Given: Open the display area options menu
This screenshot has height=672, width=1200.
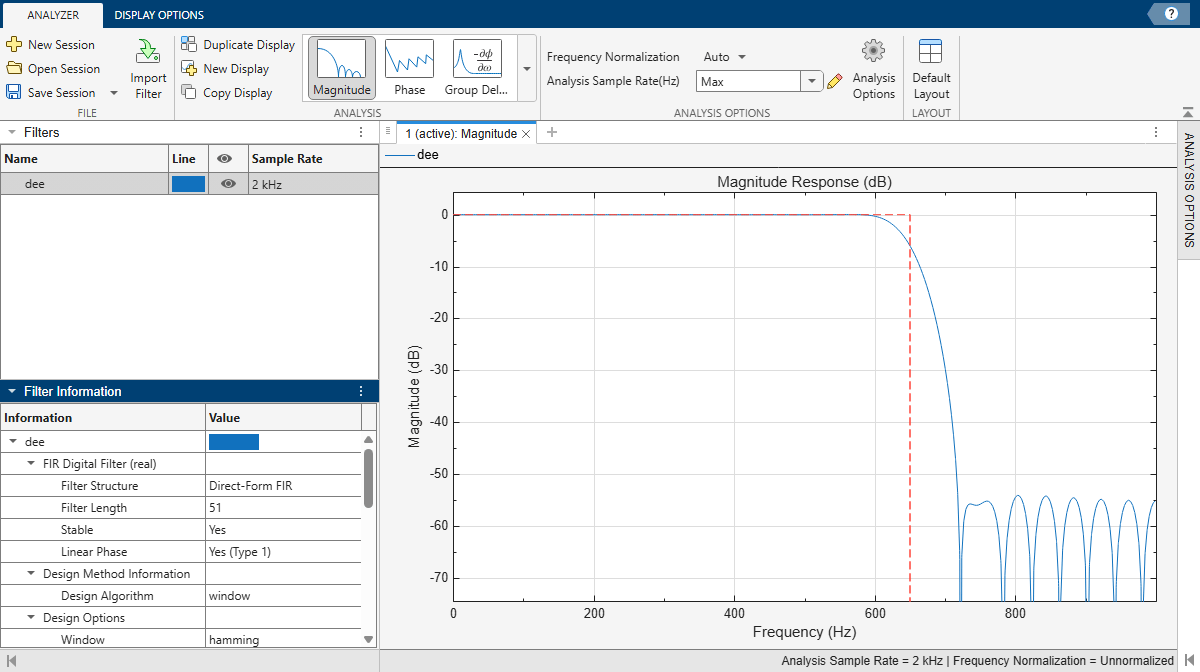Looking at the screenshot, I should point(1156,132).
